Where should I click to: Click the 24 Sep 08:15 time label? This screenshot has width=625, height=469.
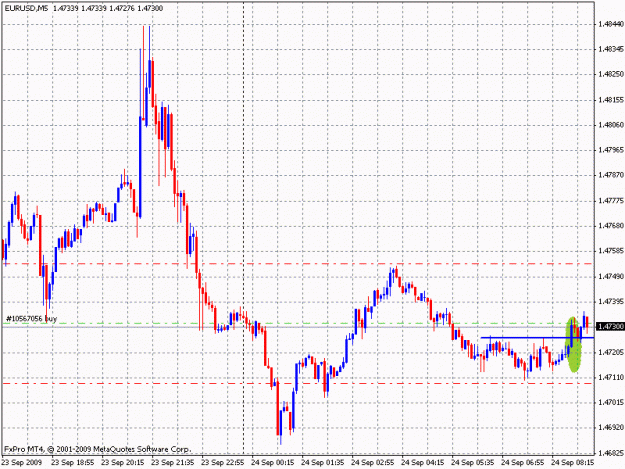coord(573,463)
